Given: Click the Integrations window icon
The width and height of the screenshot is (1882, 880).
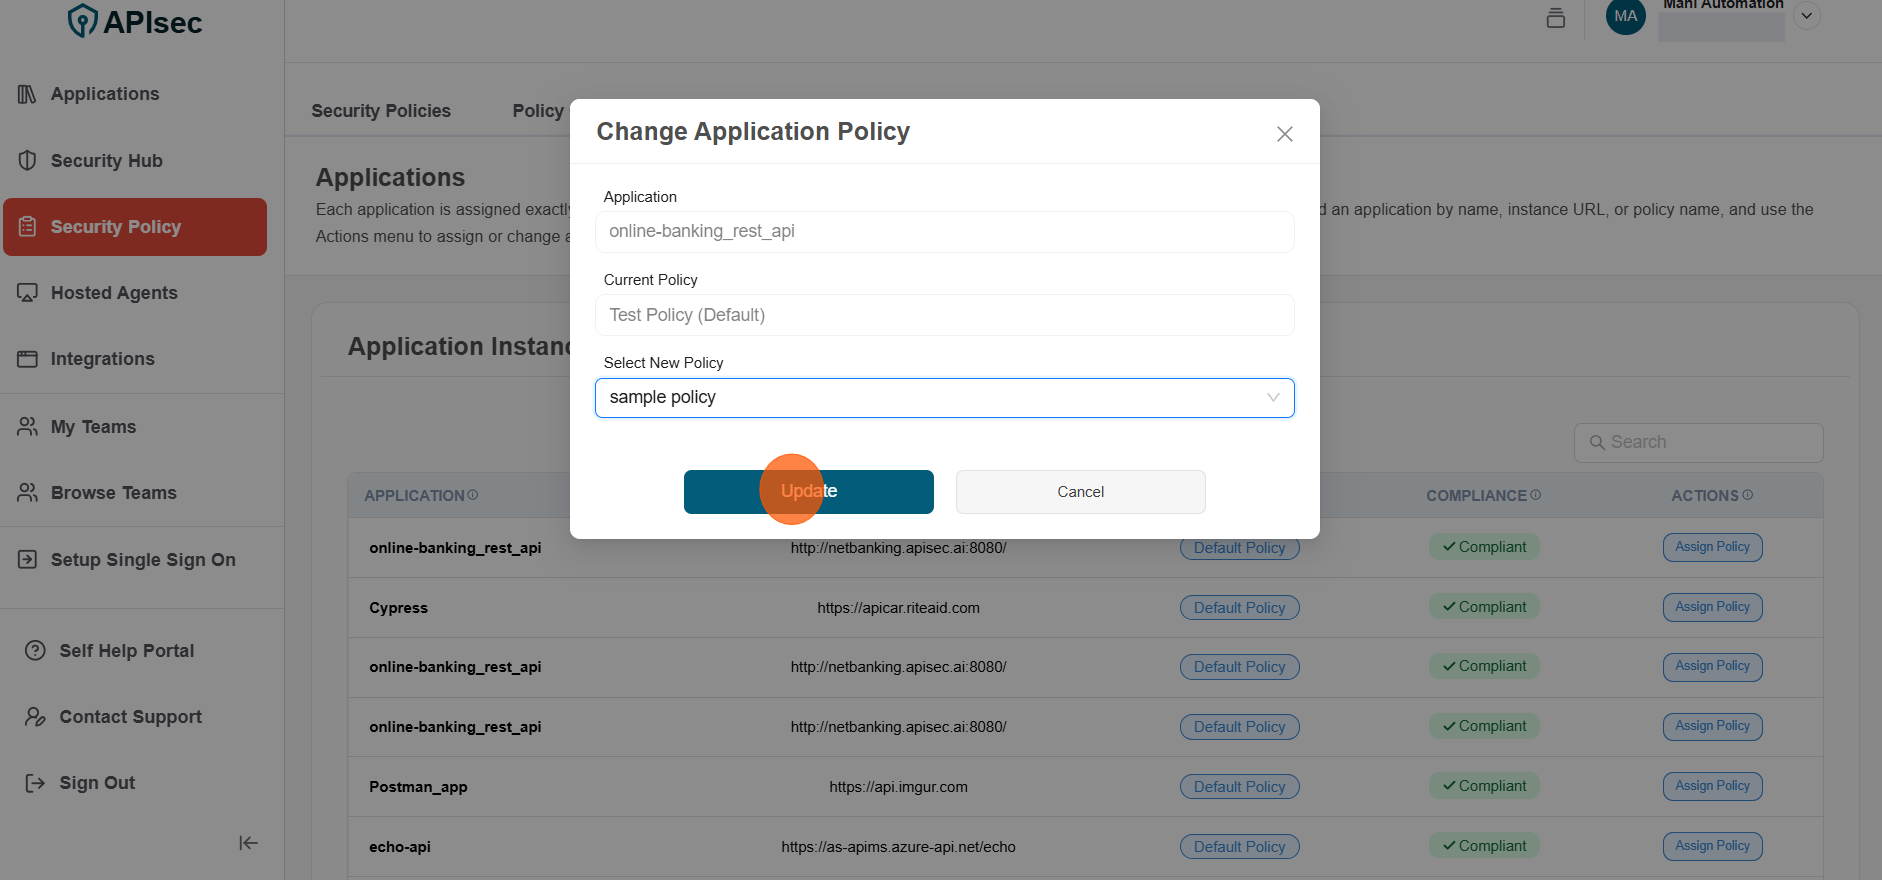Looking at the screenshot, I should tap(27, 359).
